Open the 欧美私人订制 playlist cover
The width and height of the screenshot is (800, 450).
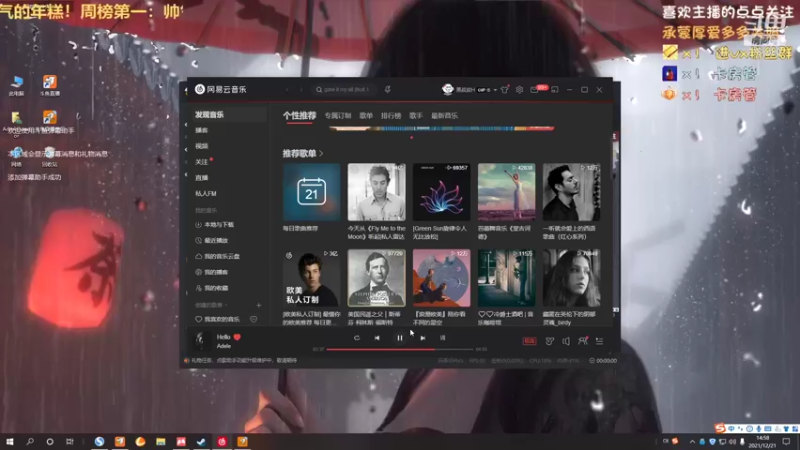(x=312, y=278)
